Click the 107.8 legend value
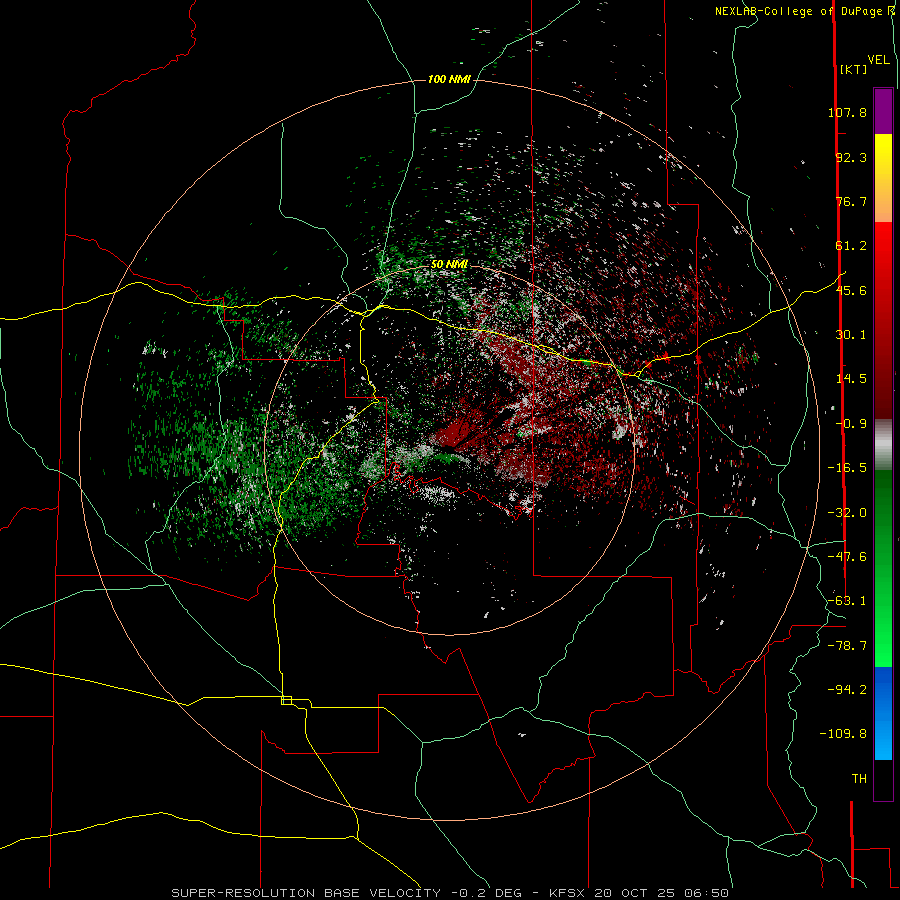900x900 pixels. click(x=847, y=112)
